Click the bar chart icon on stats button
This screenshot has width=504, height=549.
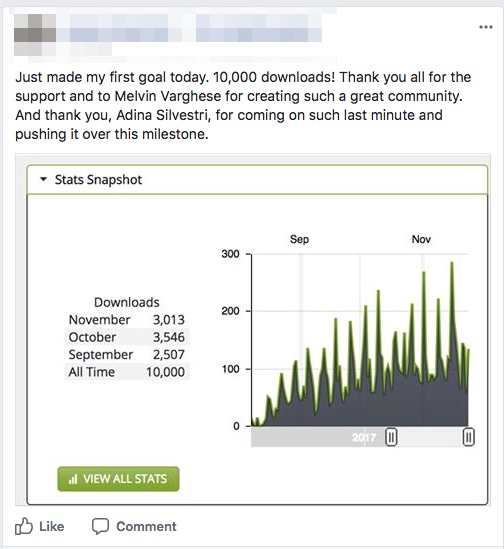tap(73, 479)
